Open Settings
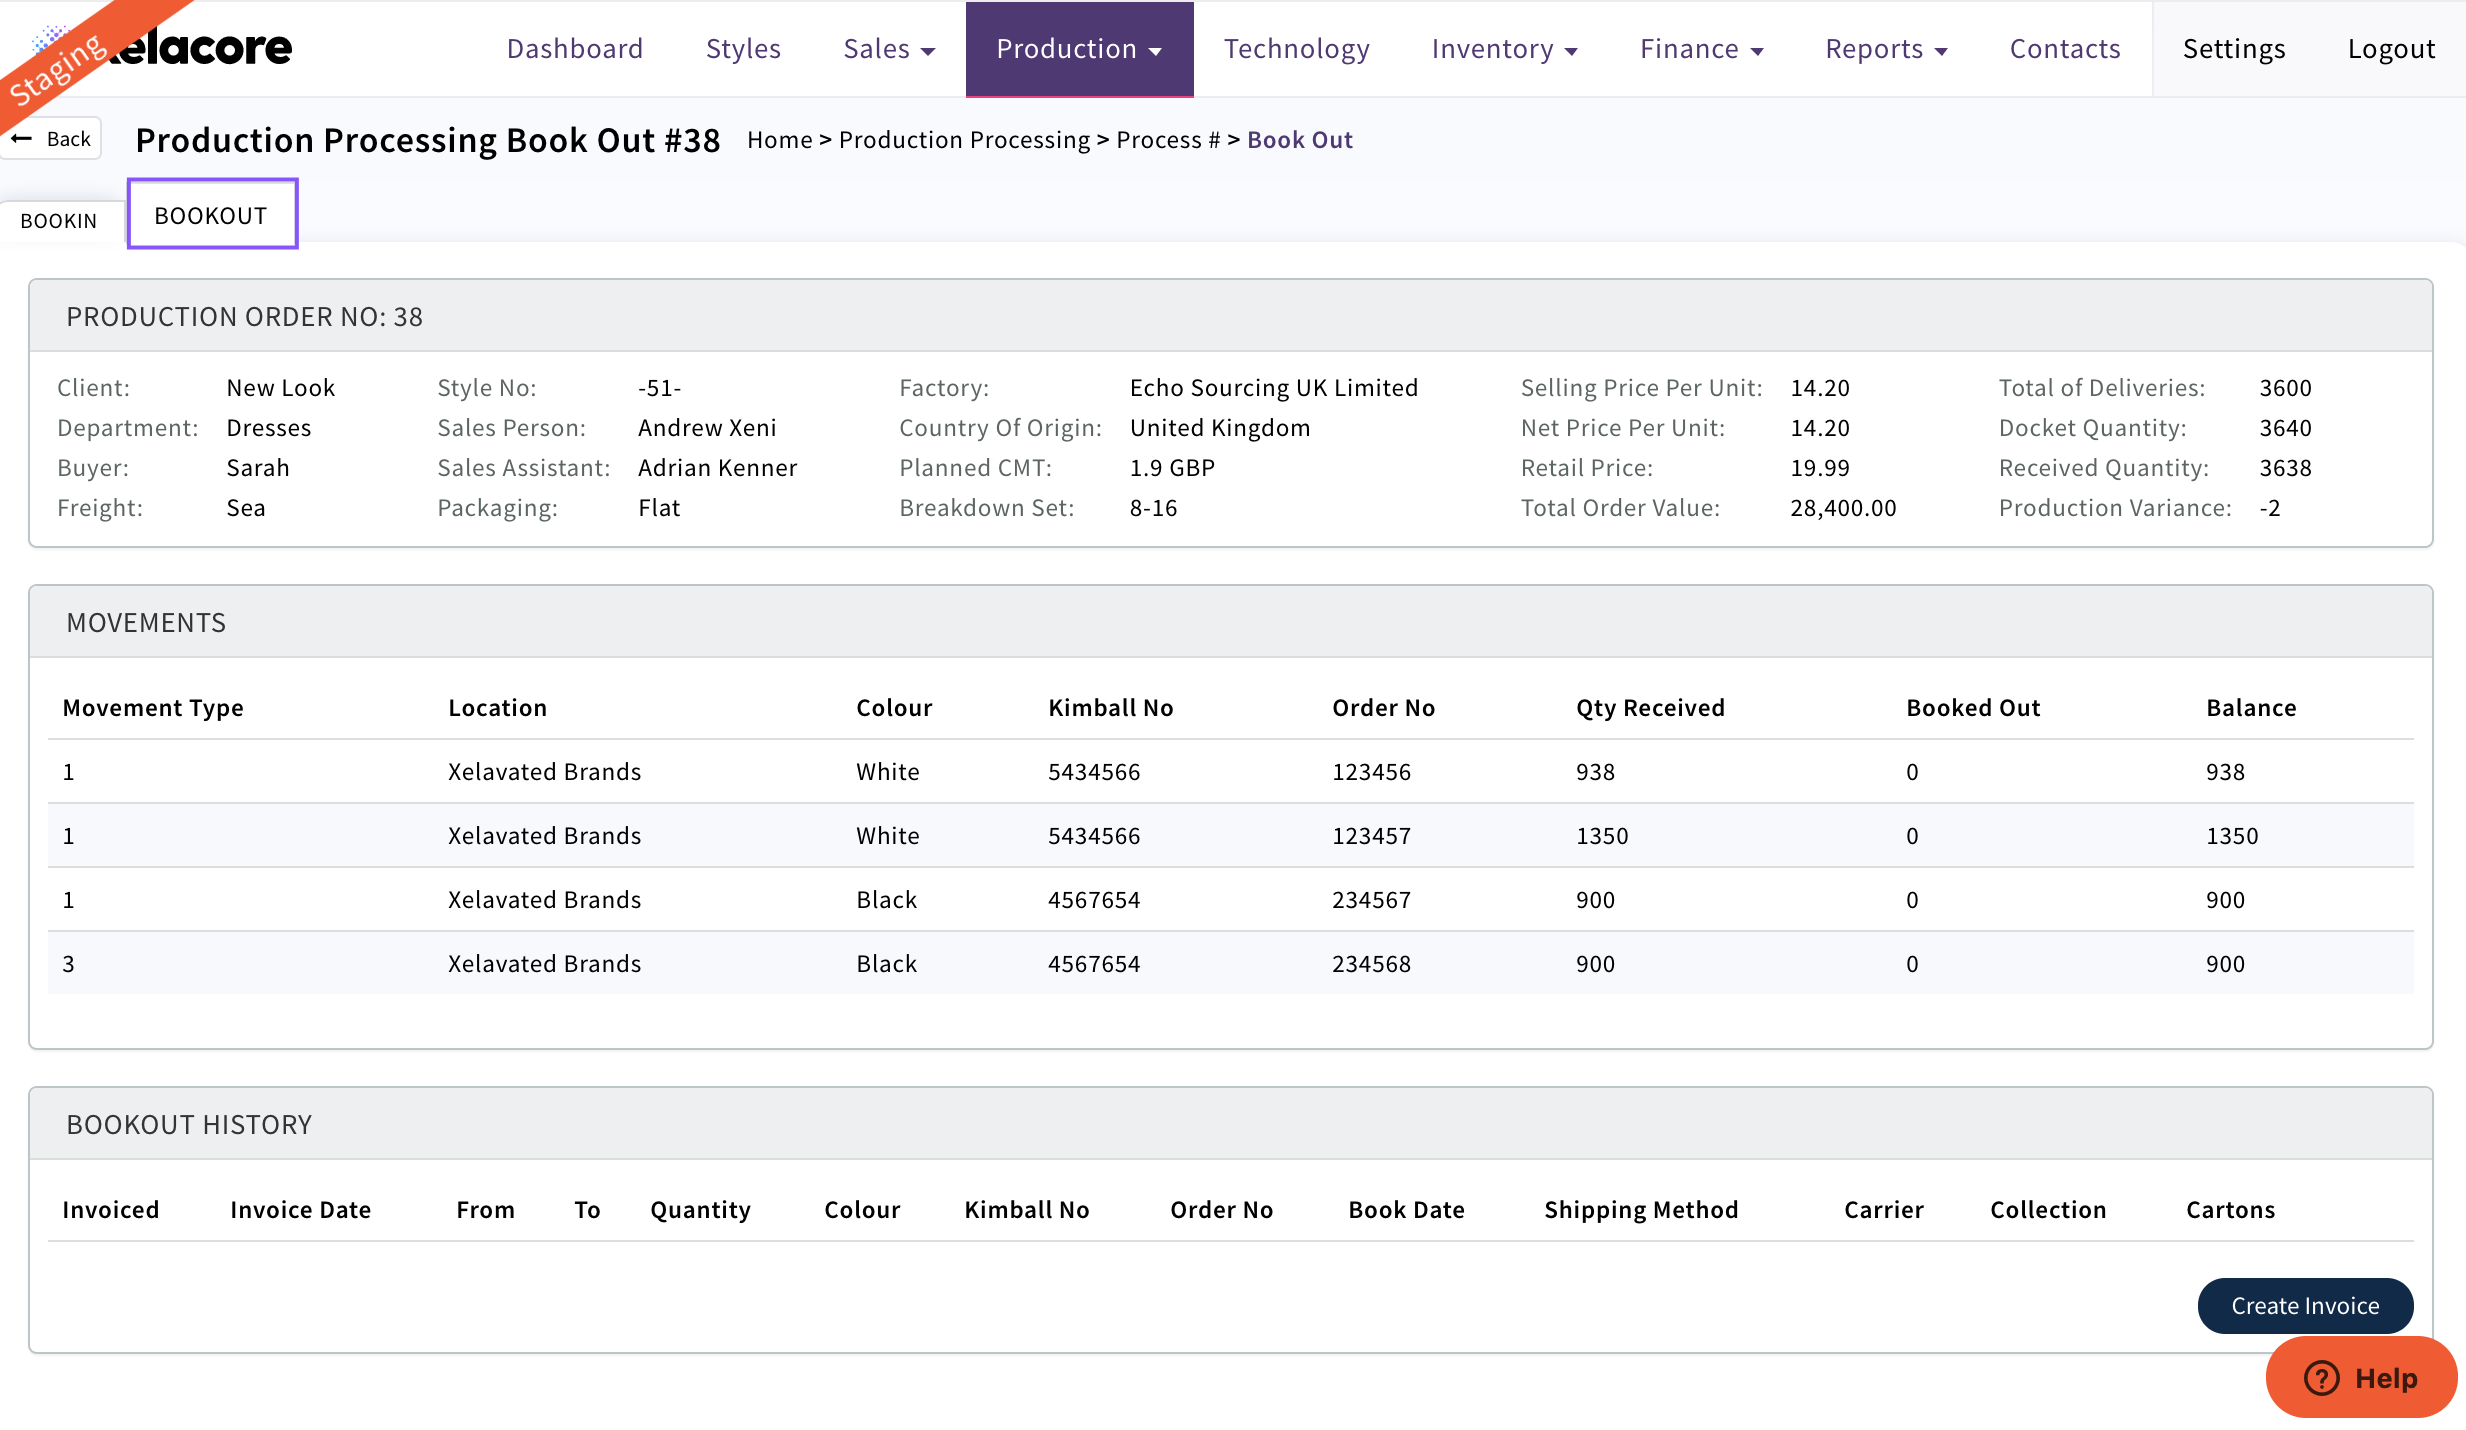The image size is (2466, 1430). point(2233,49)
